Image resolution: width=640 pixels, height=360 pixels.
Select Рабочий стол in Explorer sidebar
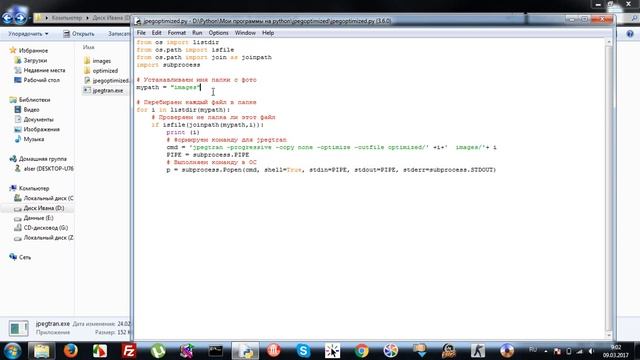pos(37,80)
